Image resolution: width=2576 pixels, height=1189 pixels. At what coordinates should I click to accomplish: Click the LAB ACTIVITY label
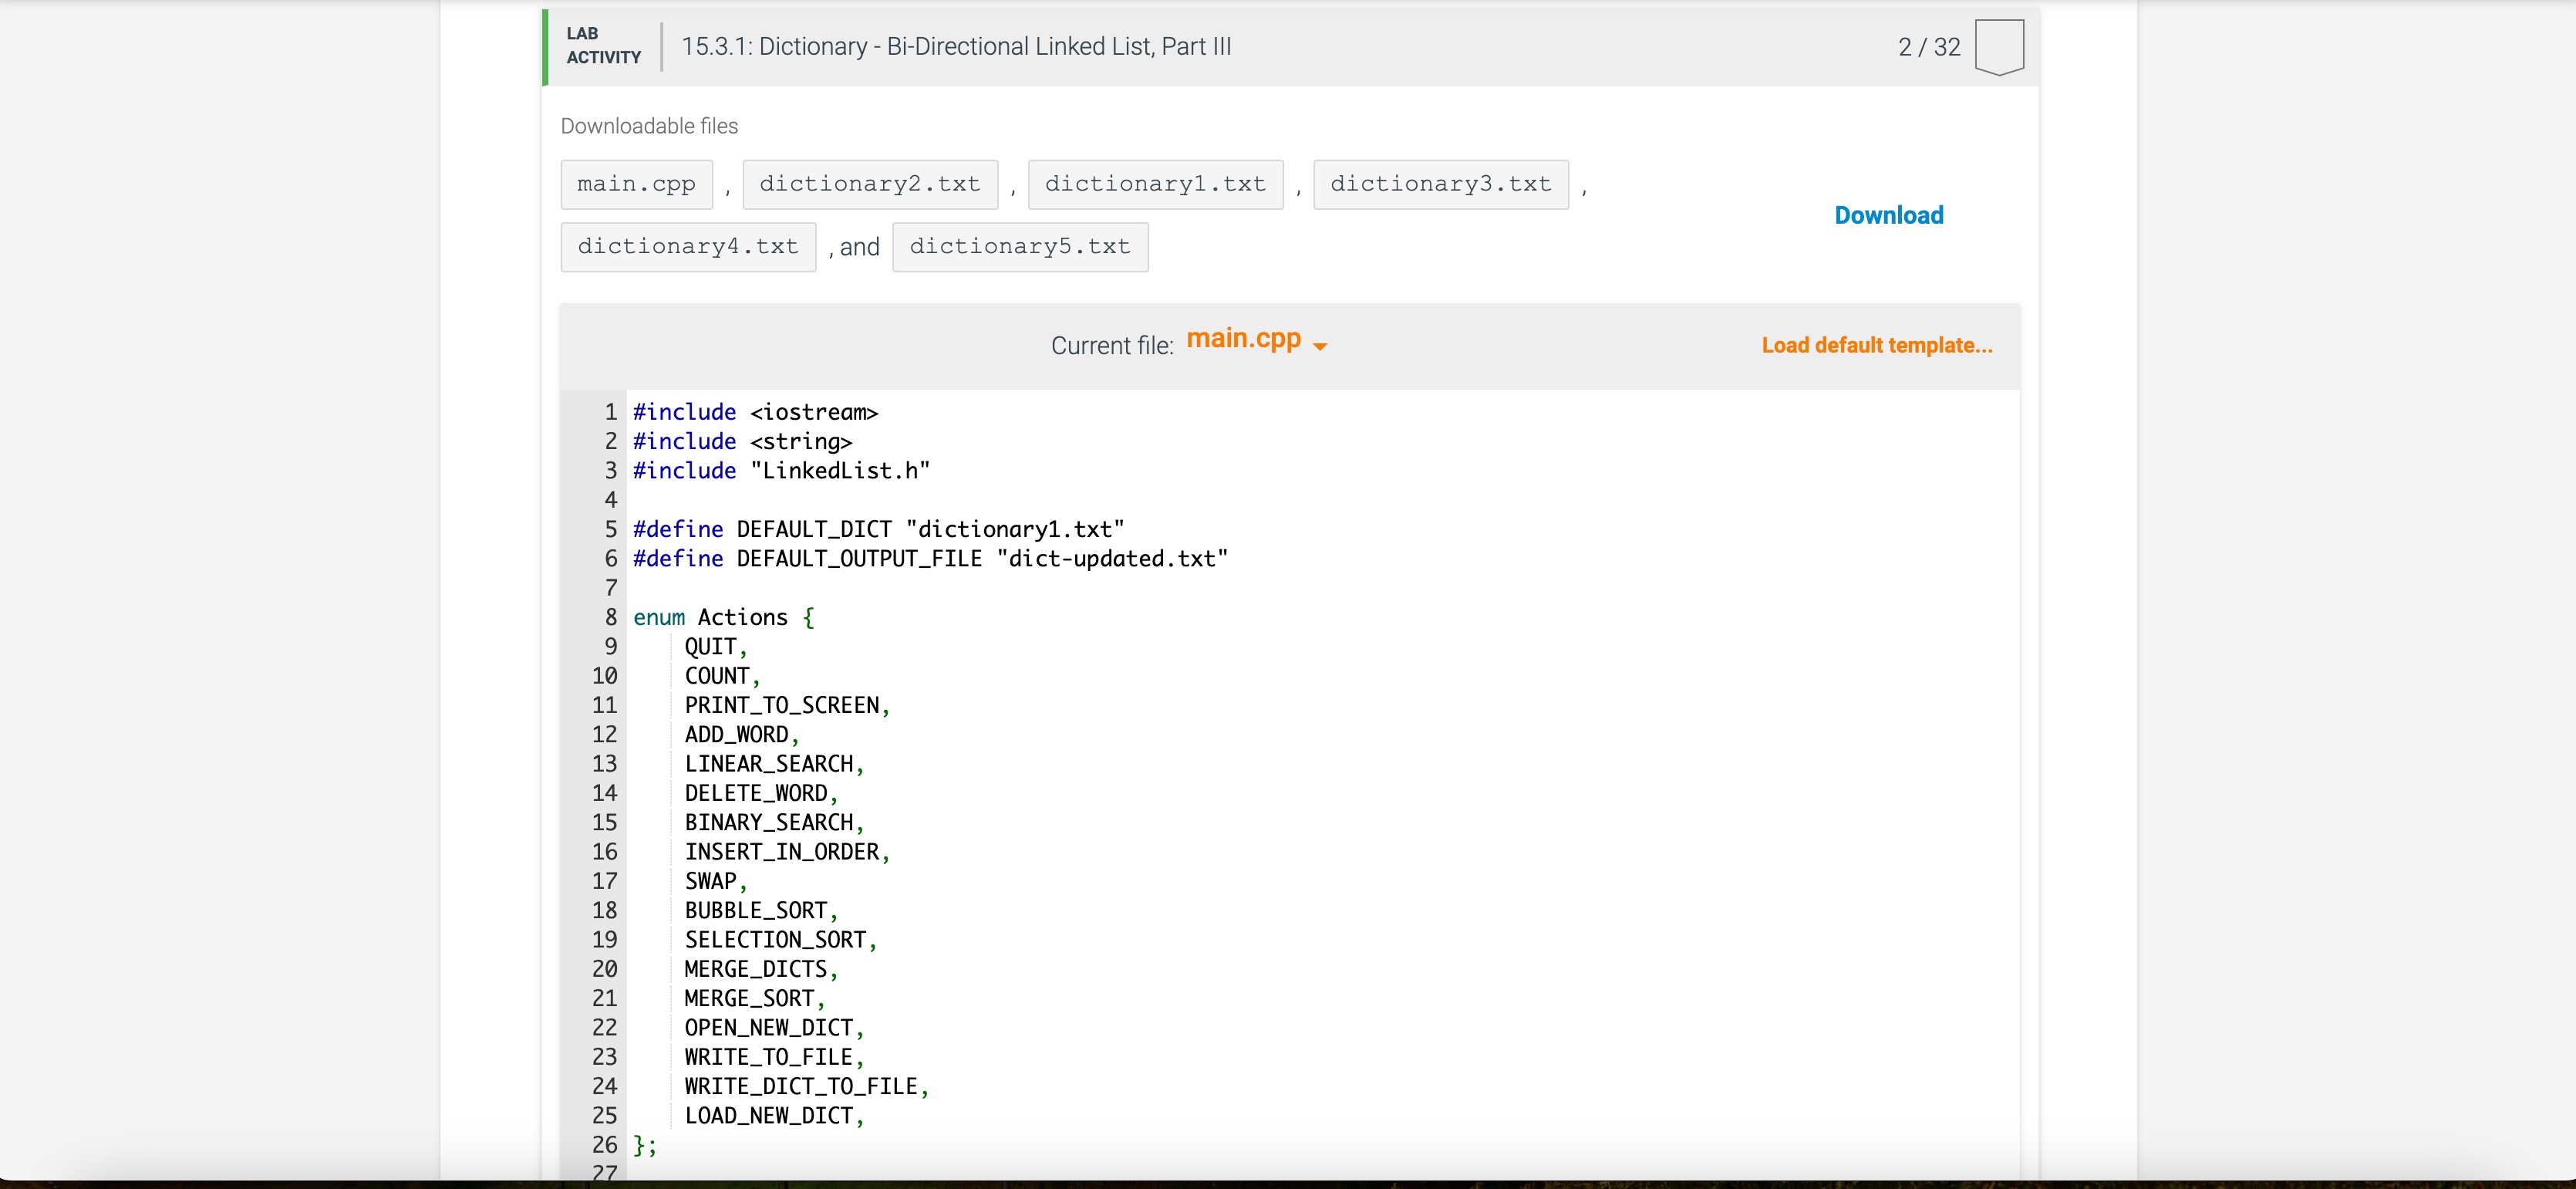pos(603,46)
